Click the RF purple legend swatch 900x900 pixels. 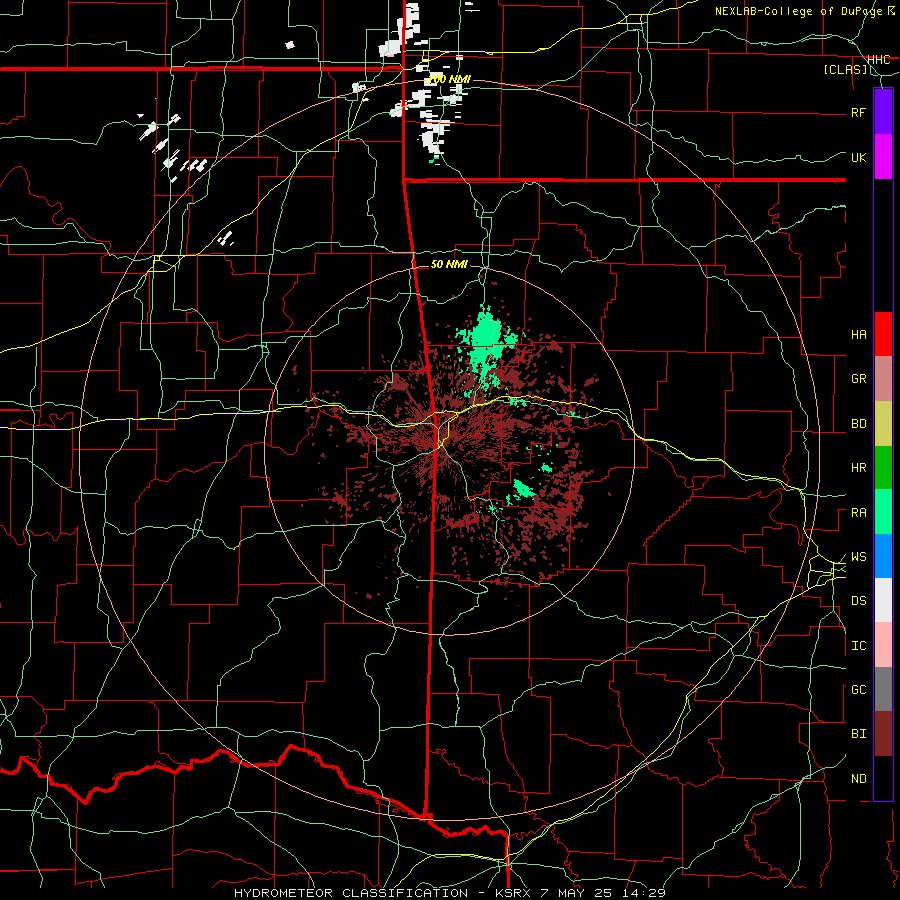[x=883, y=112]
